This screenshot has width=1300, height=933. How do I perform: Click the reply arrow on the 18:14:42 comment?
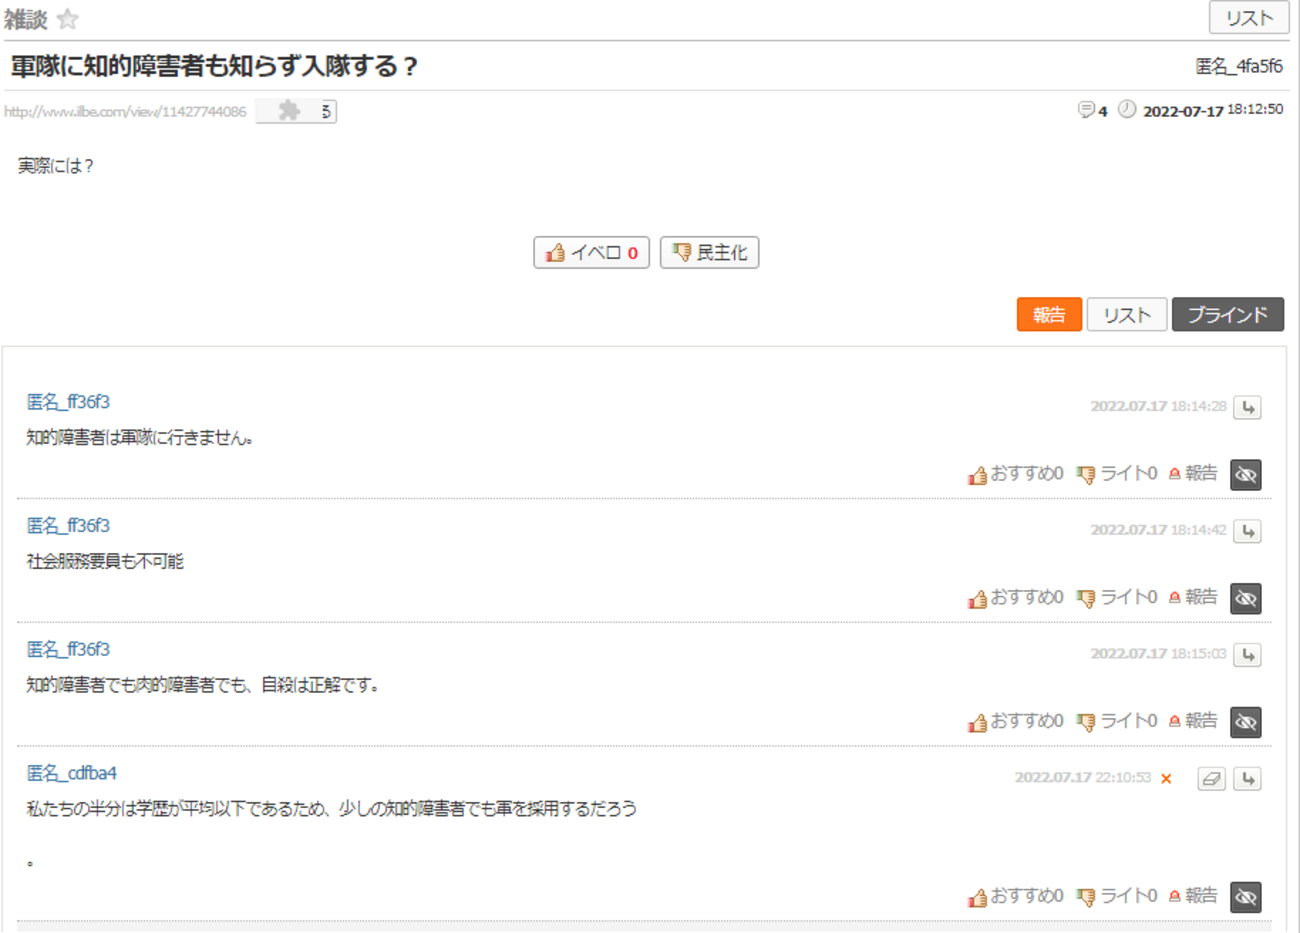[x=1247, y=531]
